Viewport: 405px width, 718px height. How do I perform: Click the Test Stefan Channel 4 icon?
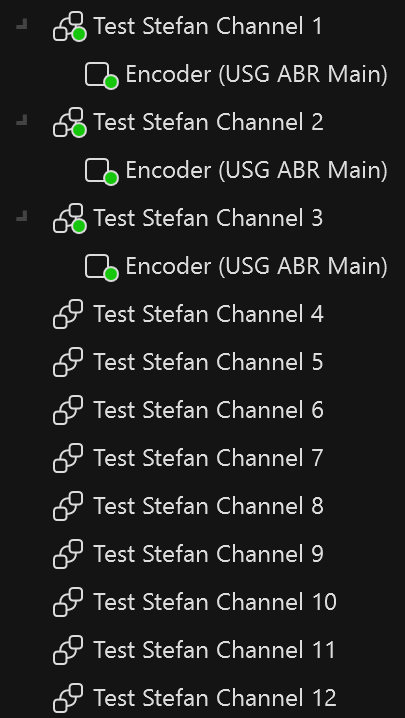(x=68, y=314)
